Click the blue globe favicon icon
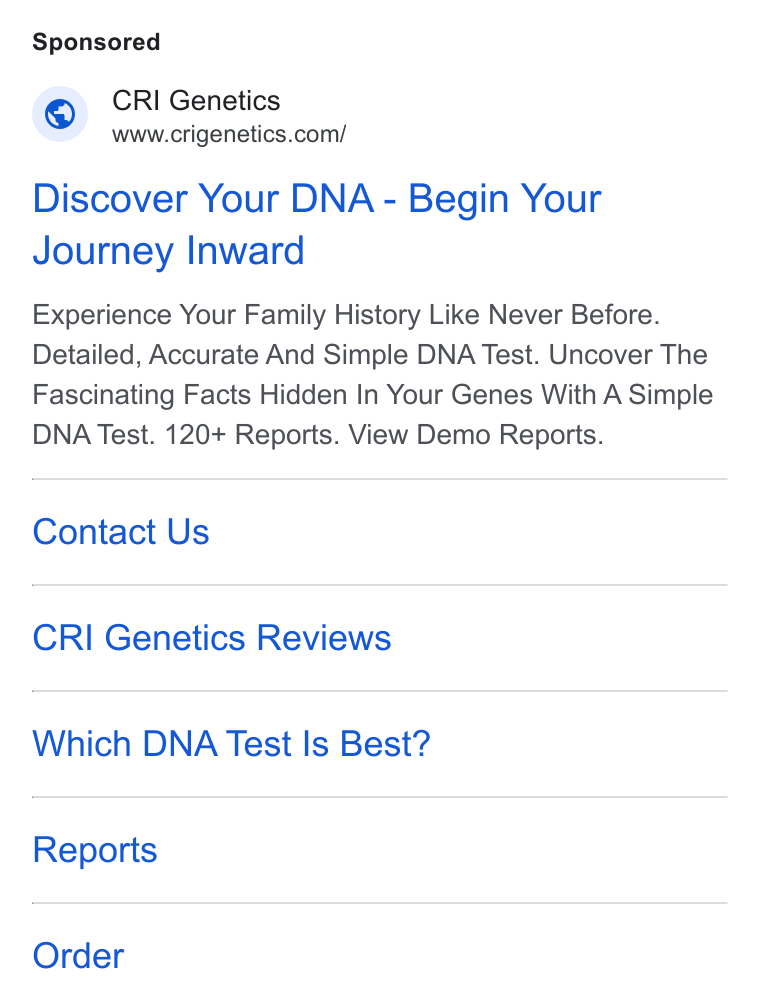This screenshot has width=760, height=1008. (x=60, y=114)
